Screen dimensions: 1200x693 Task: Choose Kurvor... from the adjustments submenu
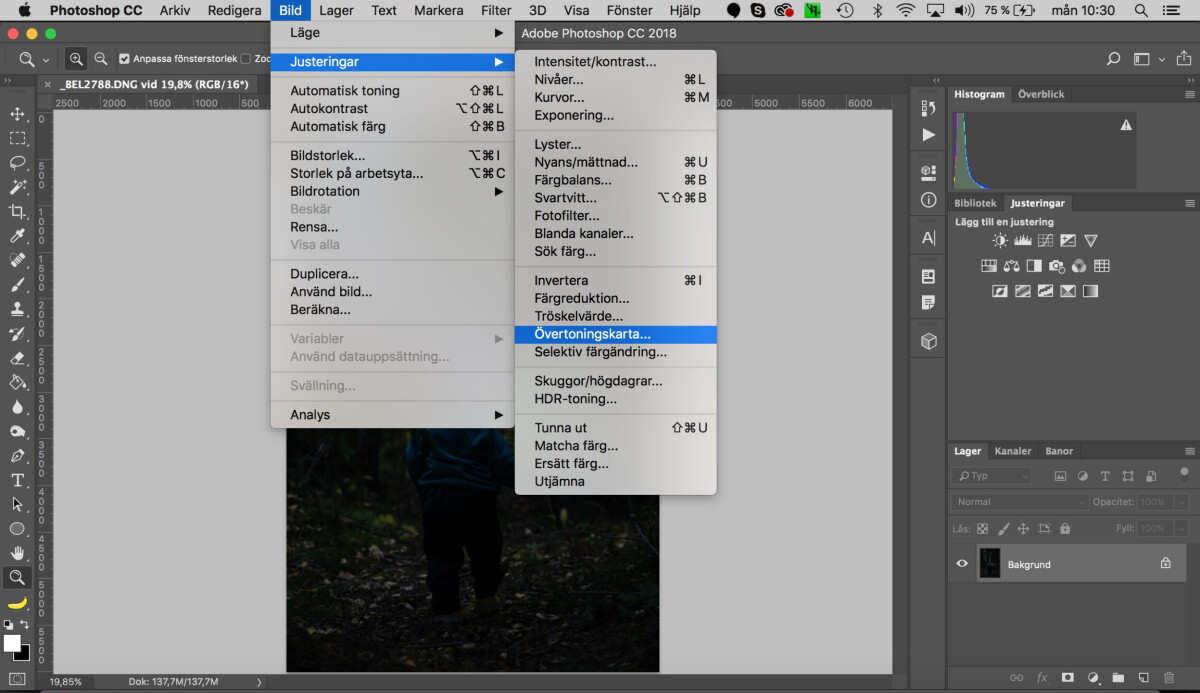click(616, 97)
